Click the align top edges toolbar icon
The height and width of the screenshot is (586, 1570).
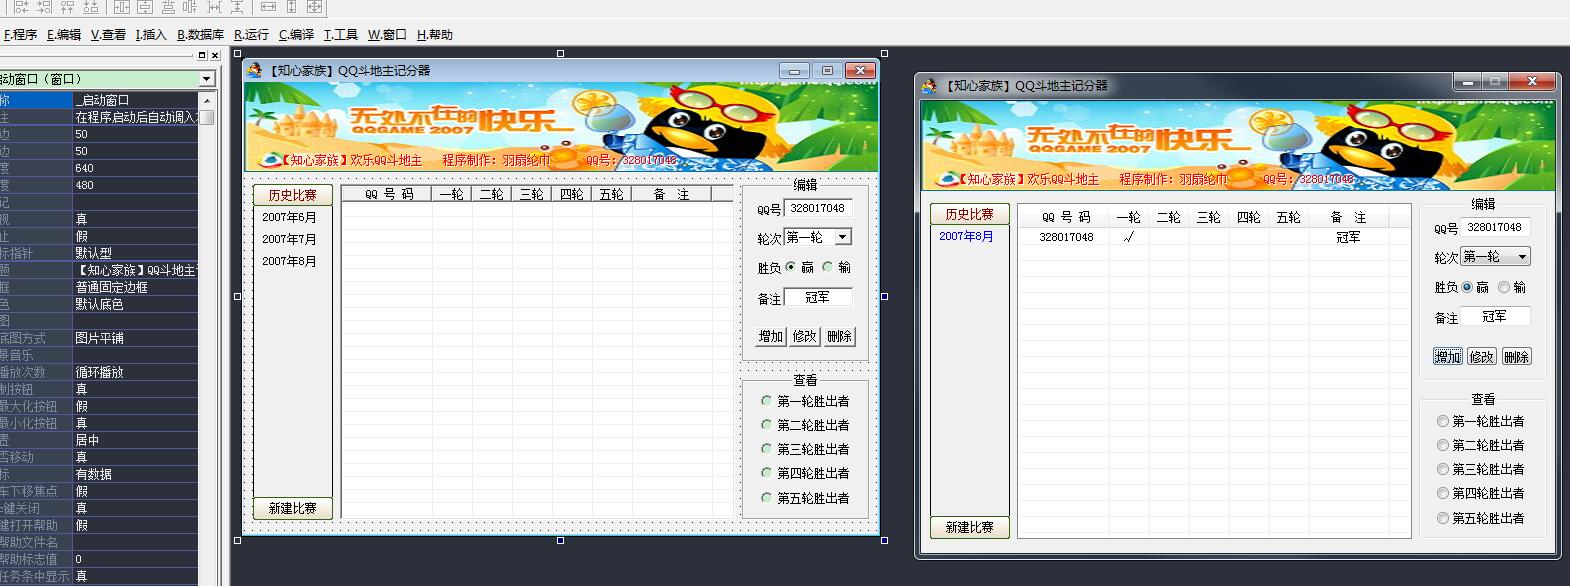[x=67, y=6]
